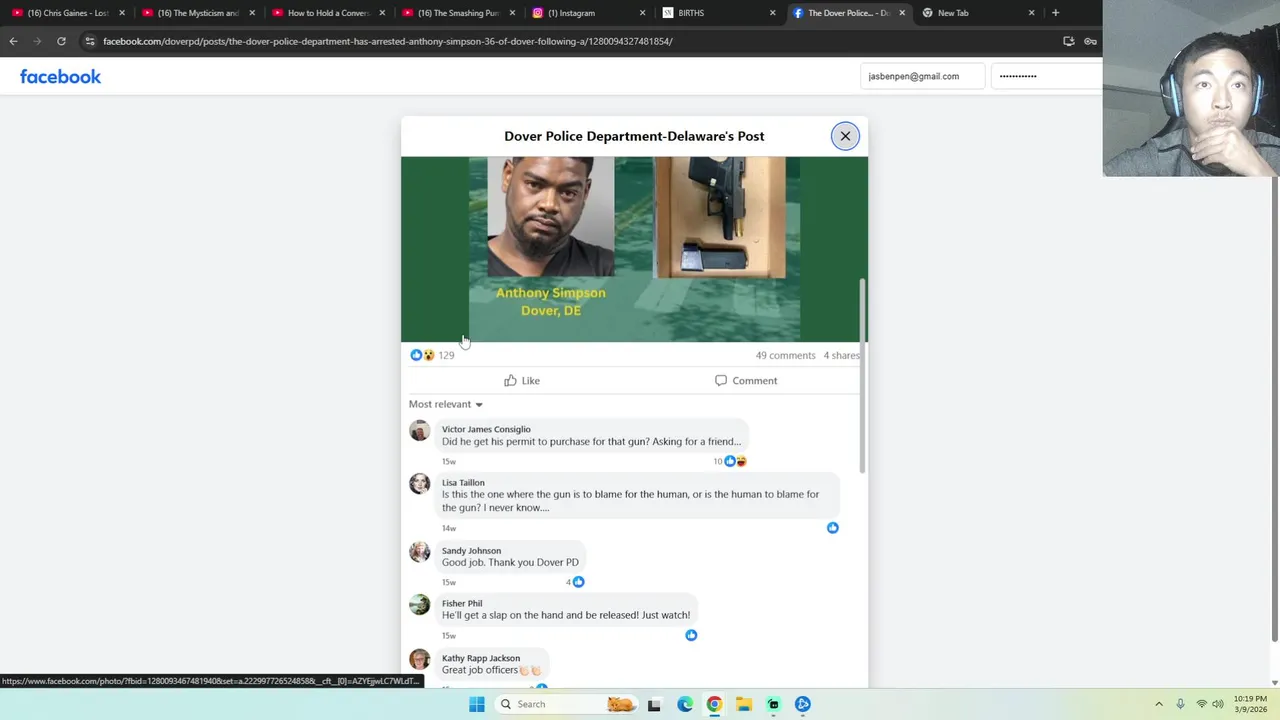
Task: Open Wi-Fi network settings in tray
Action: [x=1201, y=704]
